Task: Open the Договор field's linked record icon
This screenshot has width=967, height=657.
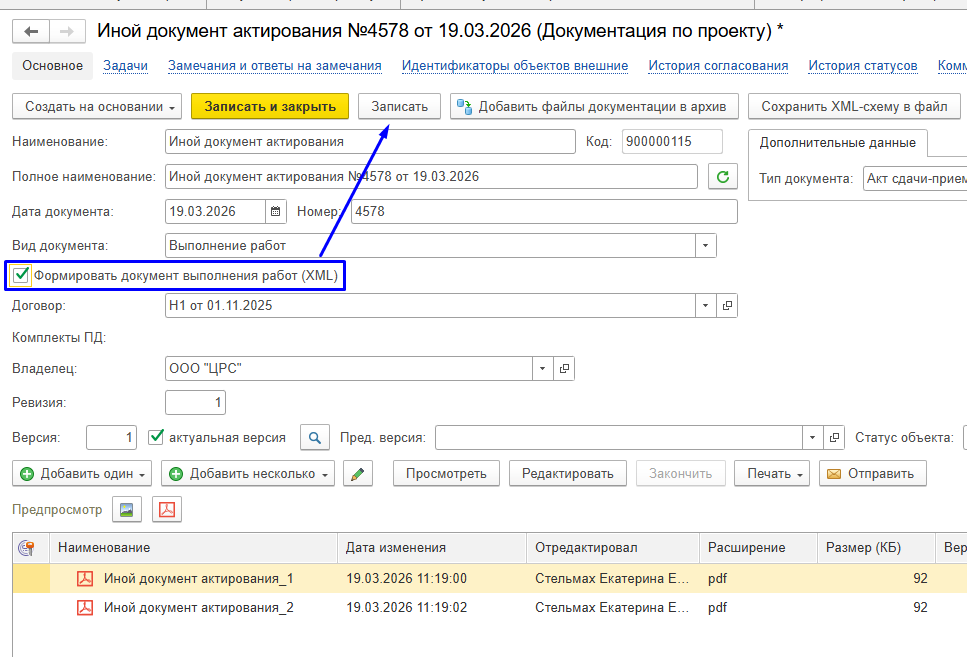Action: coord(727,306)
